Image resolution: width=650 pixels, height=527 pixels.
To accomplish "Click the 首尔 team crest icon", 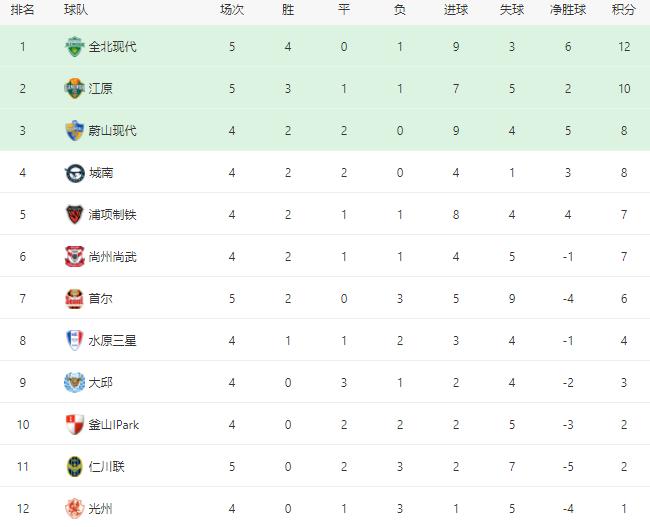I will 75,299.
